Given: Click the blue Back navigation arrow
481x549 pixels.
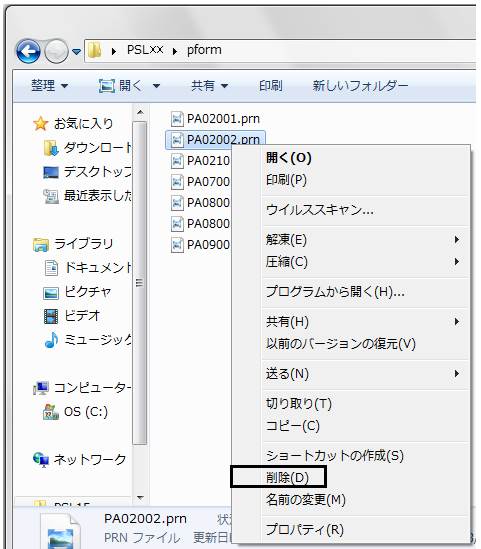Looking at the screenshot, I should pos(28,51).
